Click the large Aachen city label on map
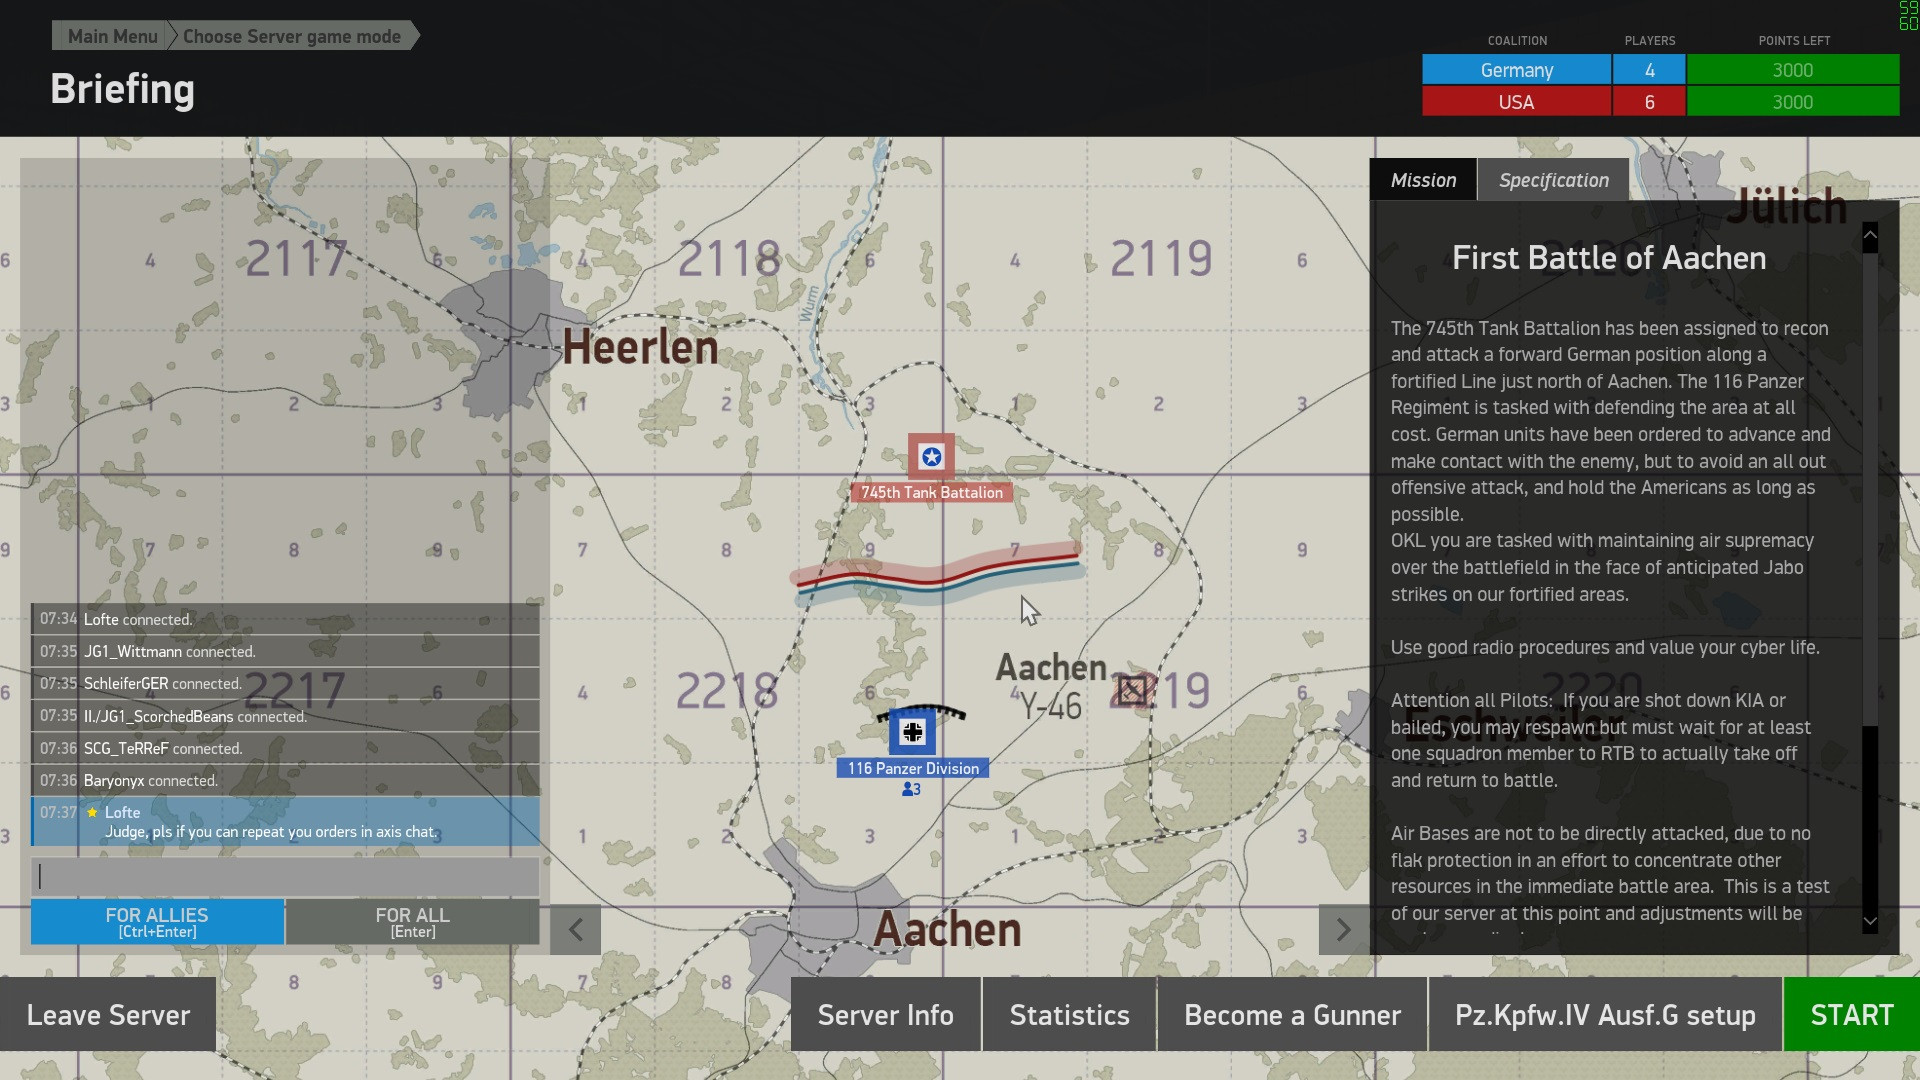Viewport: 1920px width, 1080px height. 947,930
